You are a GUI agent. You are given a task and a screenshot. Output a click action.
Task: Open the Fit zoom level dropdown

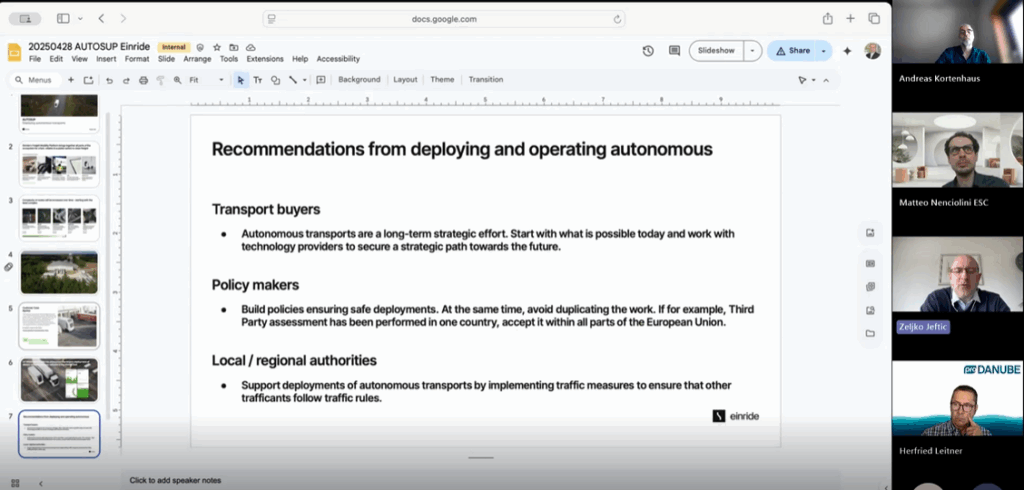205,80
